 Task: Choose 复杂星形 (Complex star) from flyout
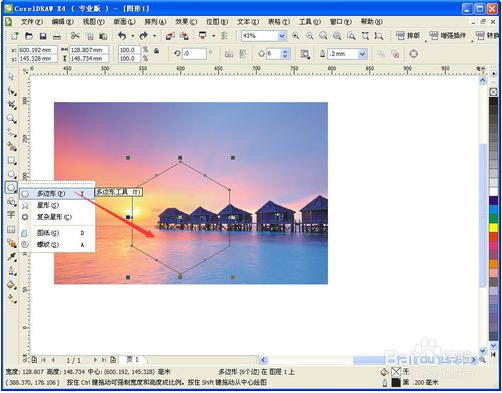57,217
